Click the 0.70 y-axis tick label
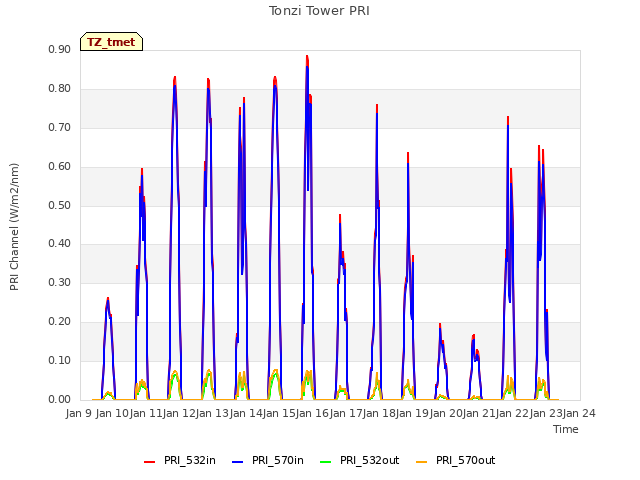Image resolution: width=640 pixels, height=480 pixels. 60,127
